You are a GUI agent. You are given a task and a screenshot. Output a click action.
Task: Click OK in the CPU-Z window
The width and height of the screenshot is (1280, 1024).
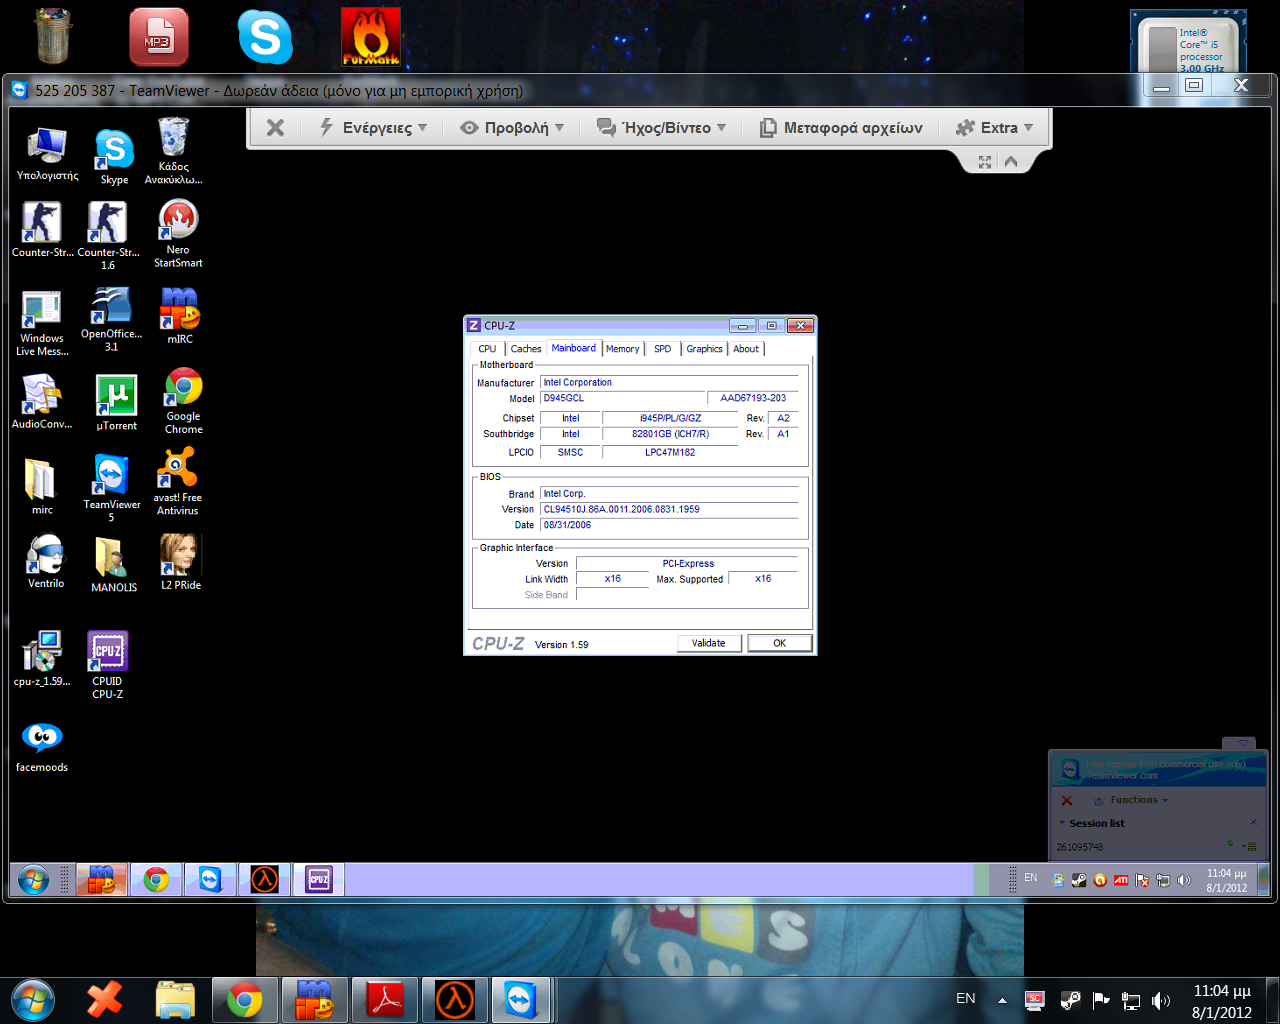tap(779, 643)
